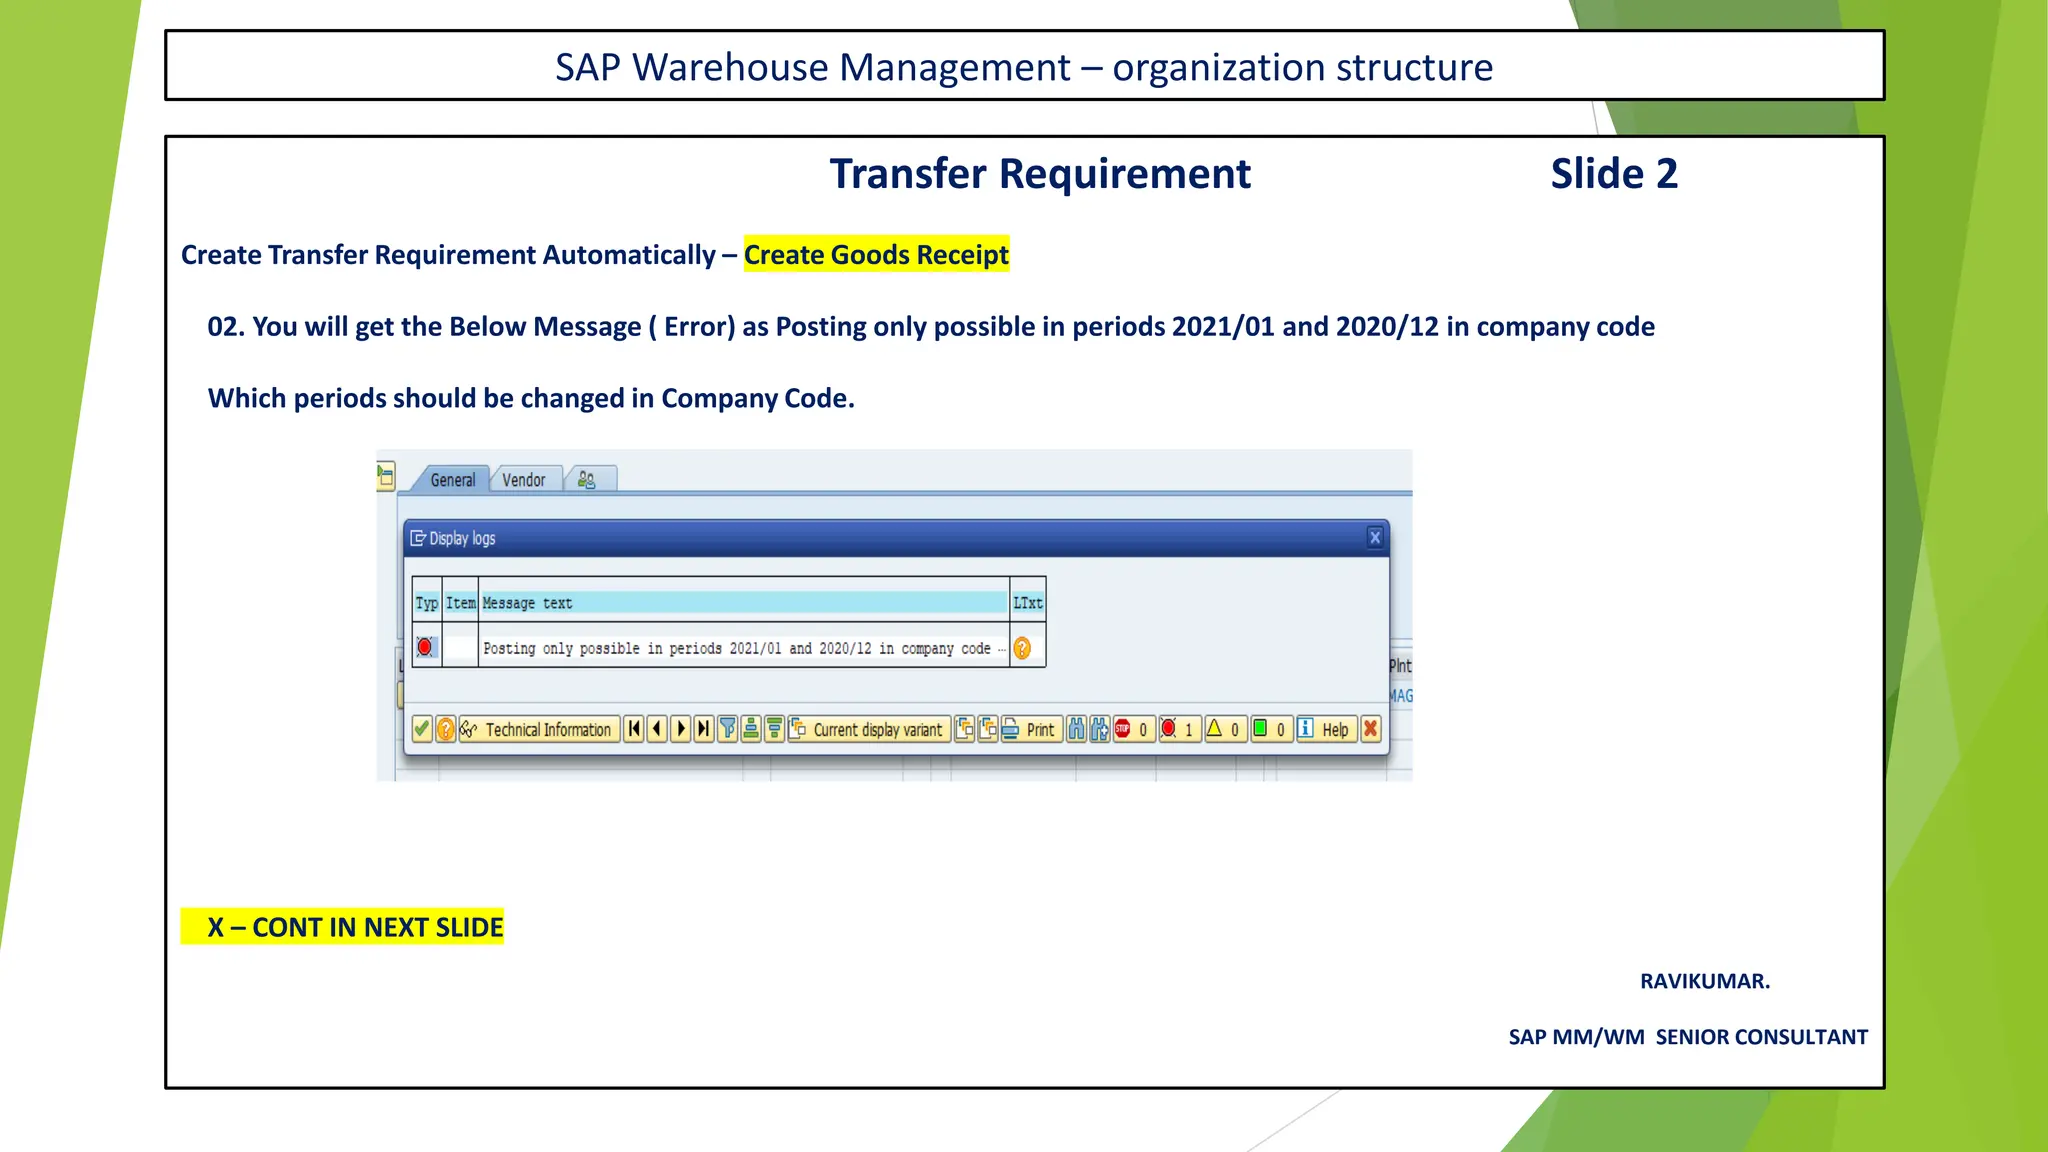Image resolution: width=2048 pixels, height=1152 pixels.
Task: Go to next page of log
Action: tap(681, 729)
